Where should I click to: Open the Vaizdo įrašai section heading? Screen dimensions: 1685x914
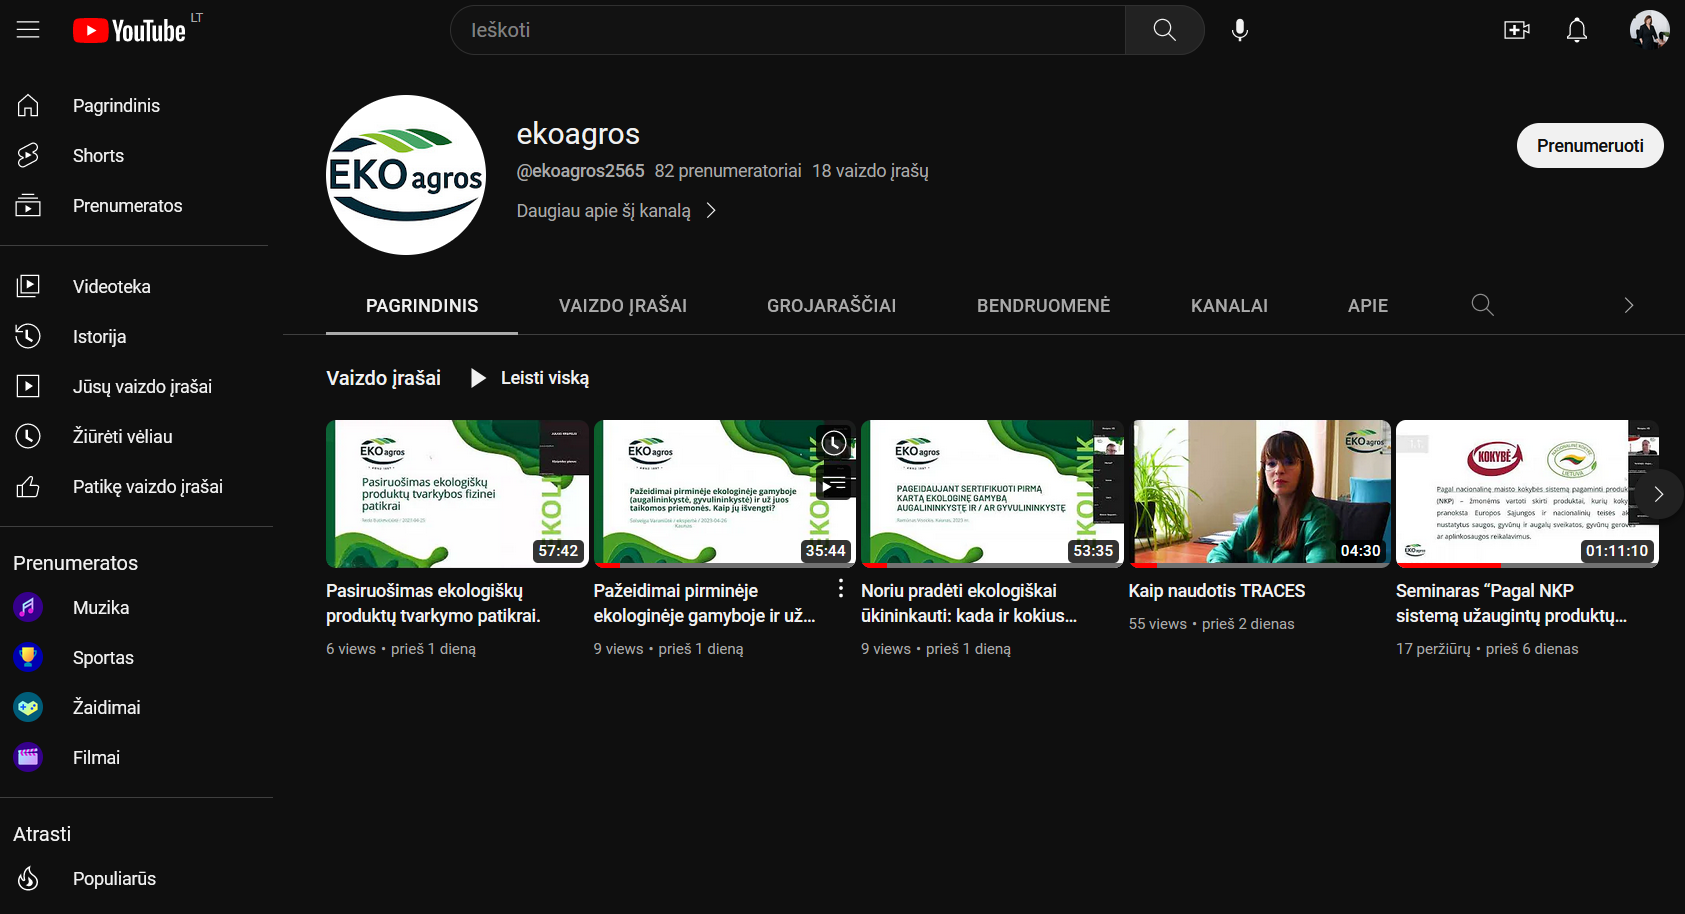(383, 378)
